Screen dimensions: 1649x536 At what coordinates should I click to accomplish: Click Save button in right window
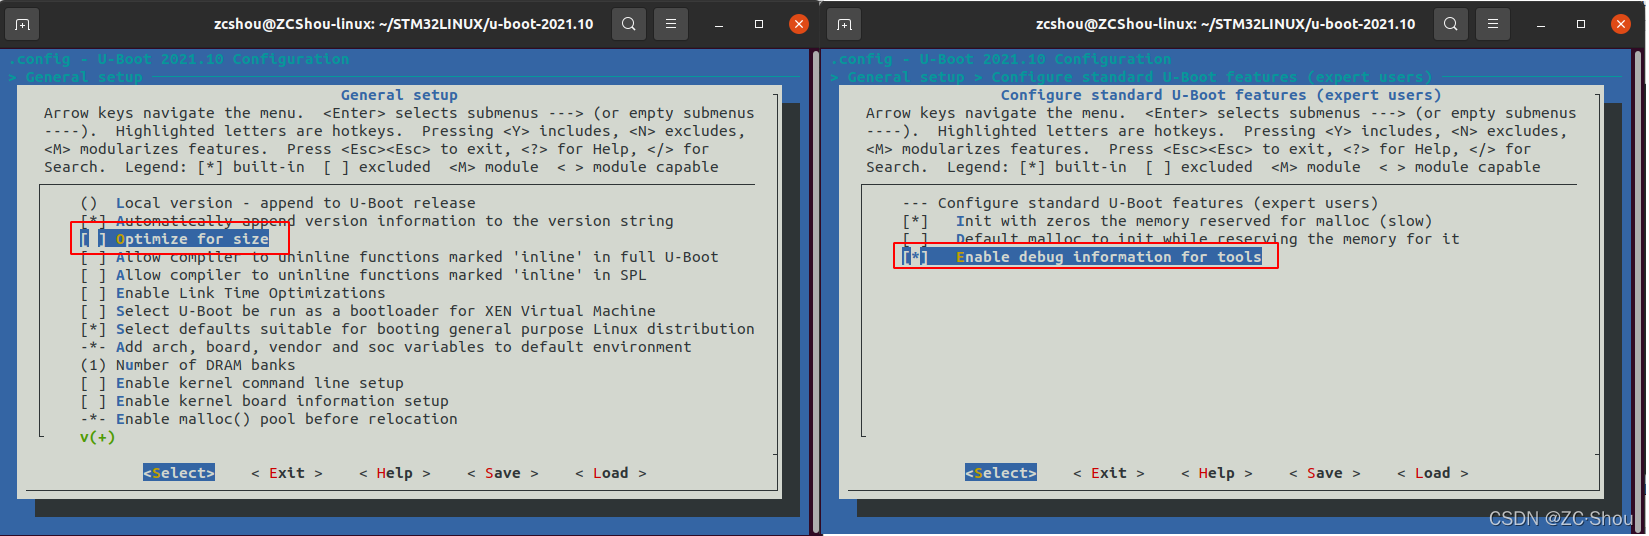point(1325,473)
